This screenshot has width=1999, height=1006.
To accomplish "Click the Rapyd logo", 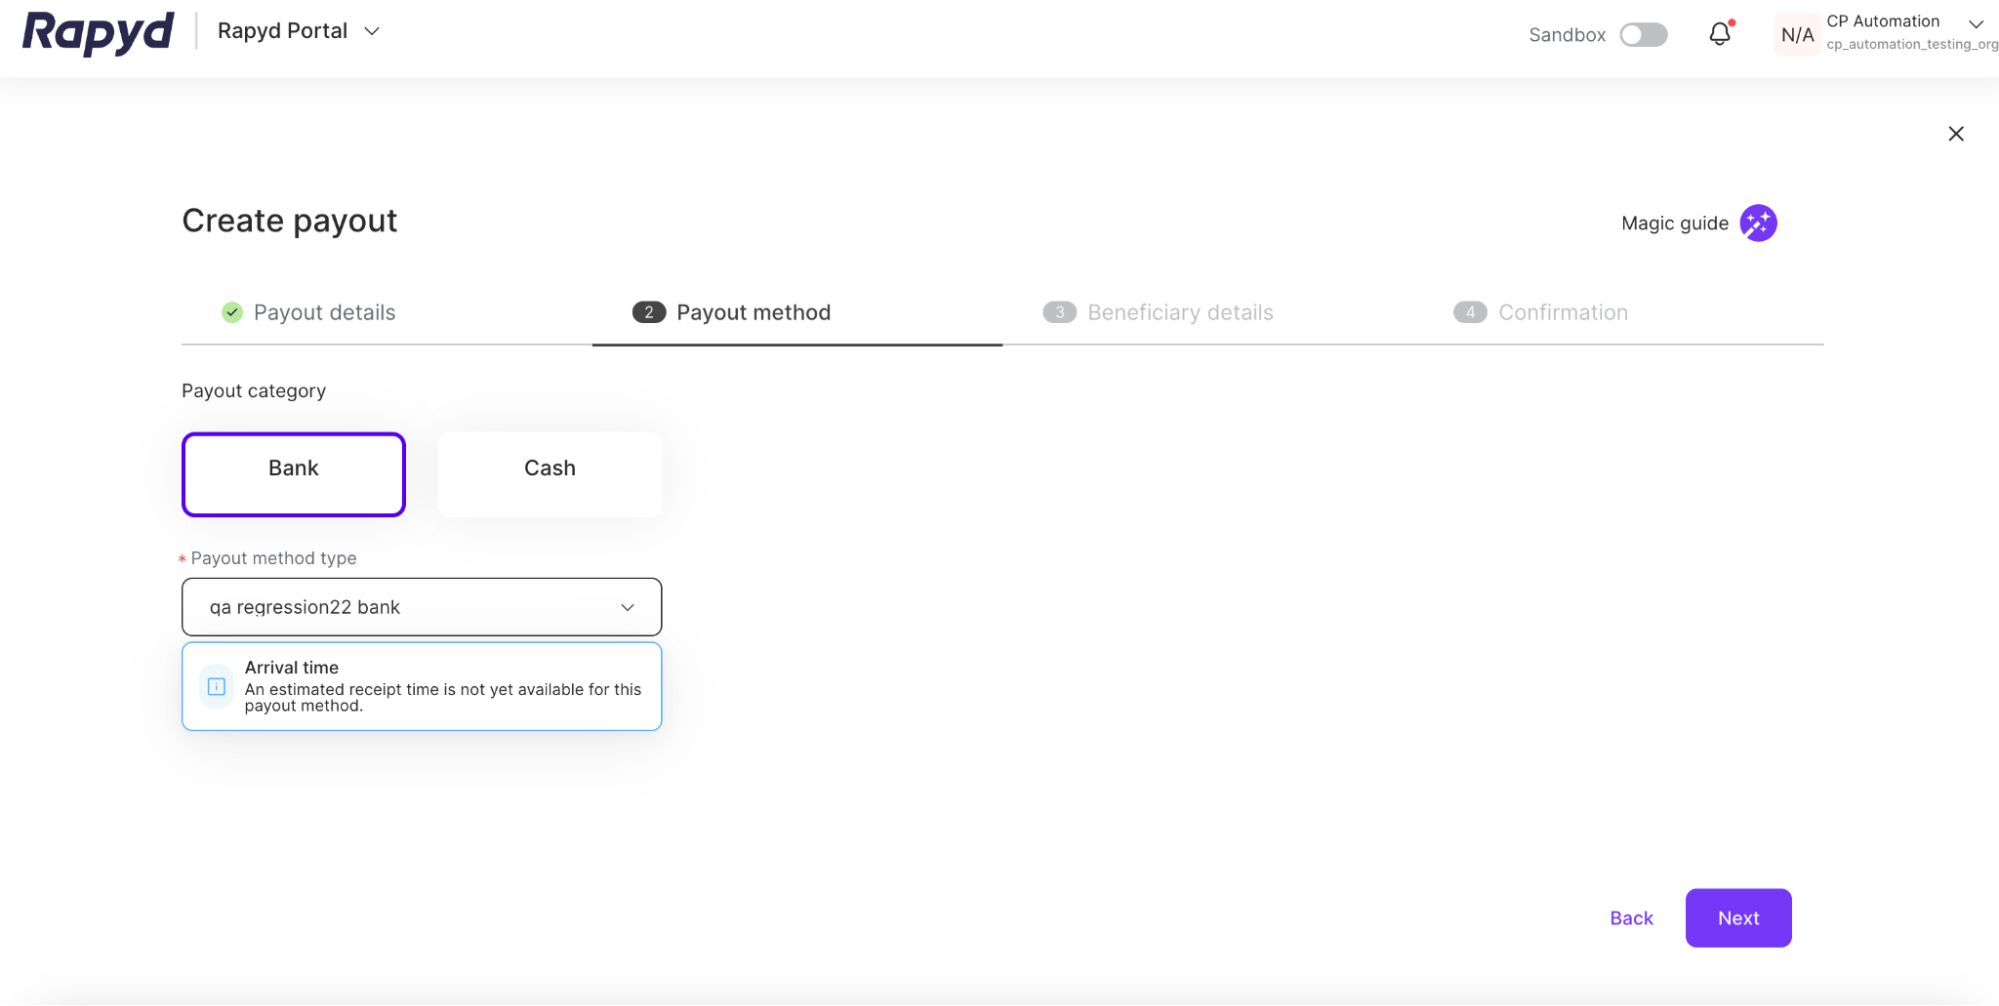I will click(x=96, y=32).
